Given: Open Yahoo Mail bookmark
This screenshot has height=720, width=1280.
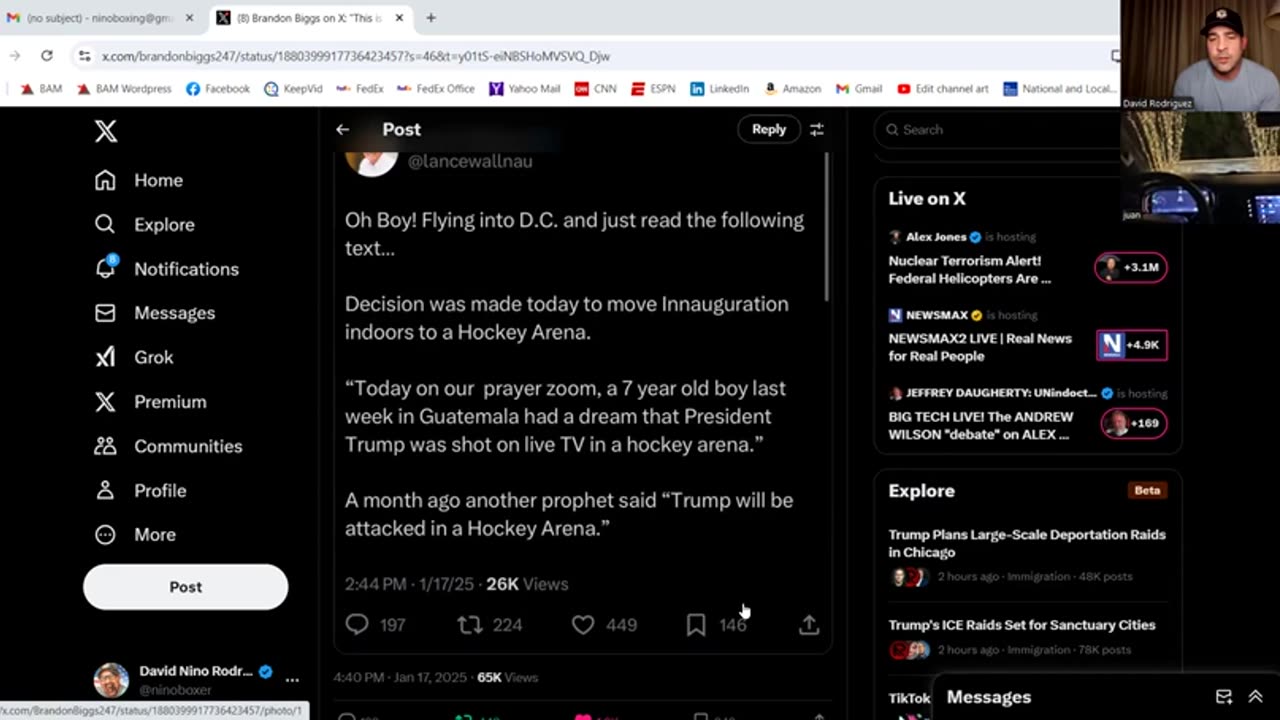Looking at the screenshot, I should [524, 89].
